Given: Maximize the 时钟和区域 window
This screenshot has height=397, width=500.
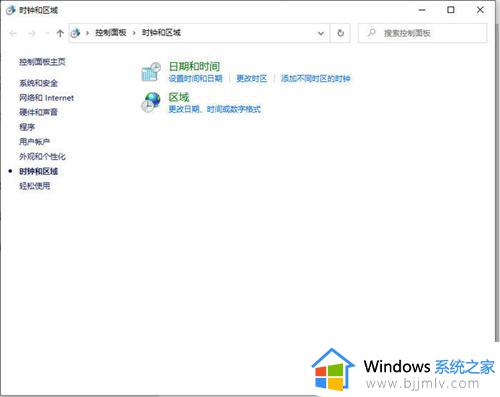Looking at the screenshot, I should 451,10.
